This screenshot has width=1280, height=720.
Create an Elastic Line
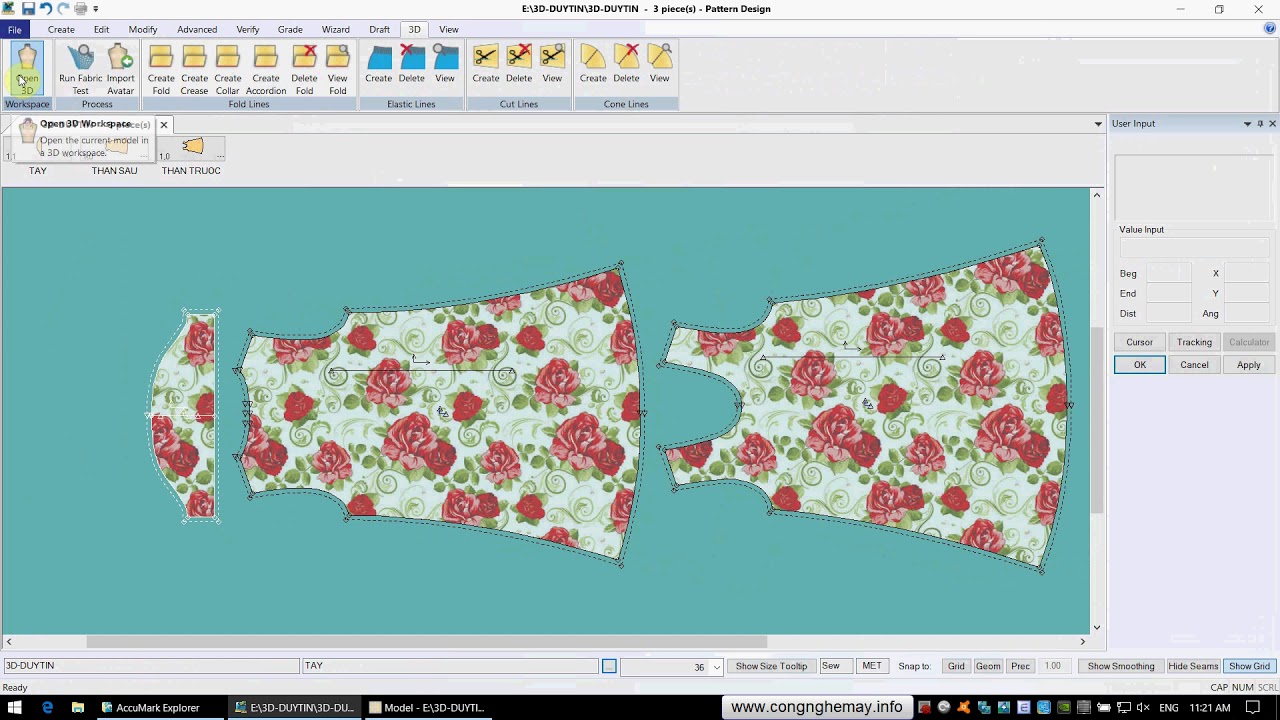(x=378, y=64)
